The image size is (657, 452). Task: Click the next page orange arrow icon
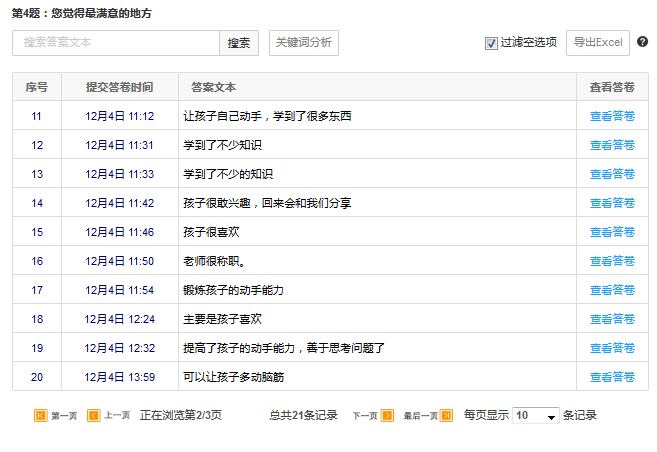pos(387,415)
